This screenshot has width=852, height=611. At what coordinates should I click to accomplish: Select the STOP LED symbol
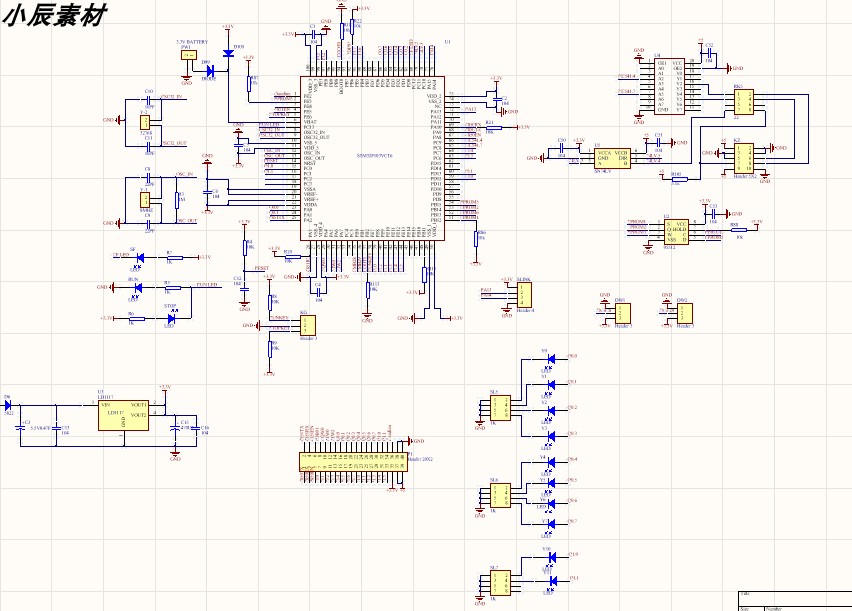click(172, 319)
